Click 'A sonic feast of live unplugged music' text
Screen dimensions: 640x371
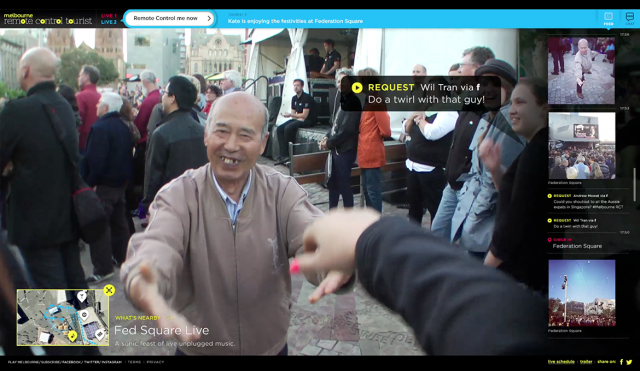[174, 344]
